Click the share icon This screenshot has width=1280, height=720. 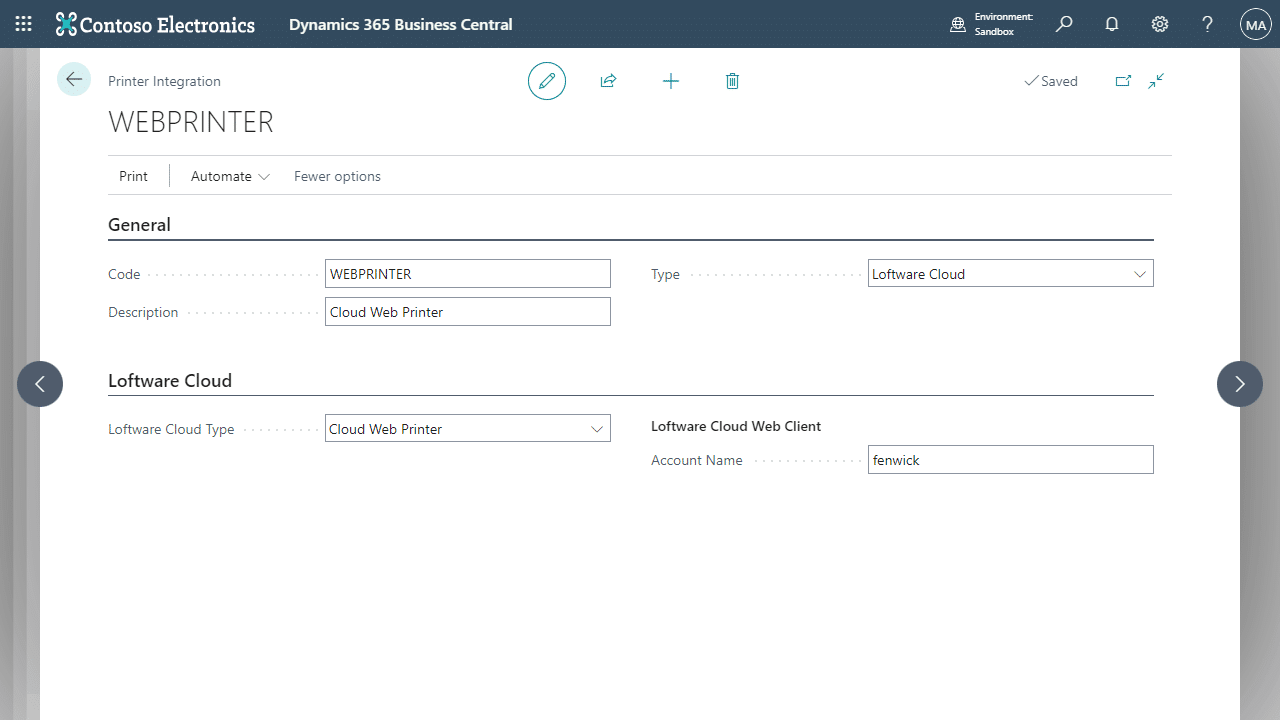point(608,81)
